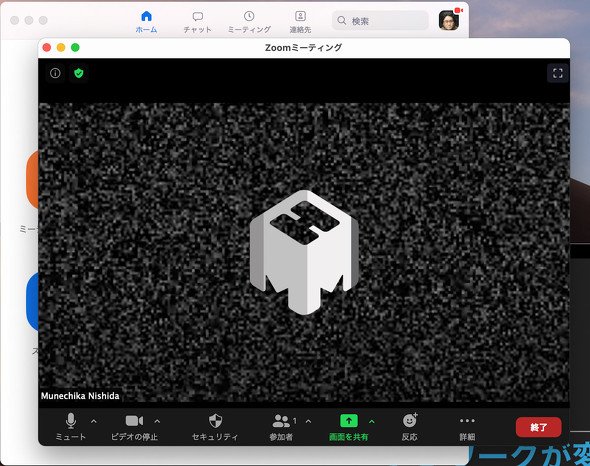Expand the audio options arrow next to ミュート
Screen dimensions: 590x466
[94, 421]
